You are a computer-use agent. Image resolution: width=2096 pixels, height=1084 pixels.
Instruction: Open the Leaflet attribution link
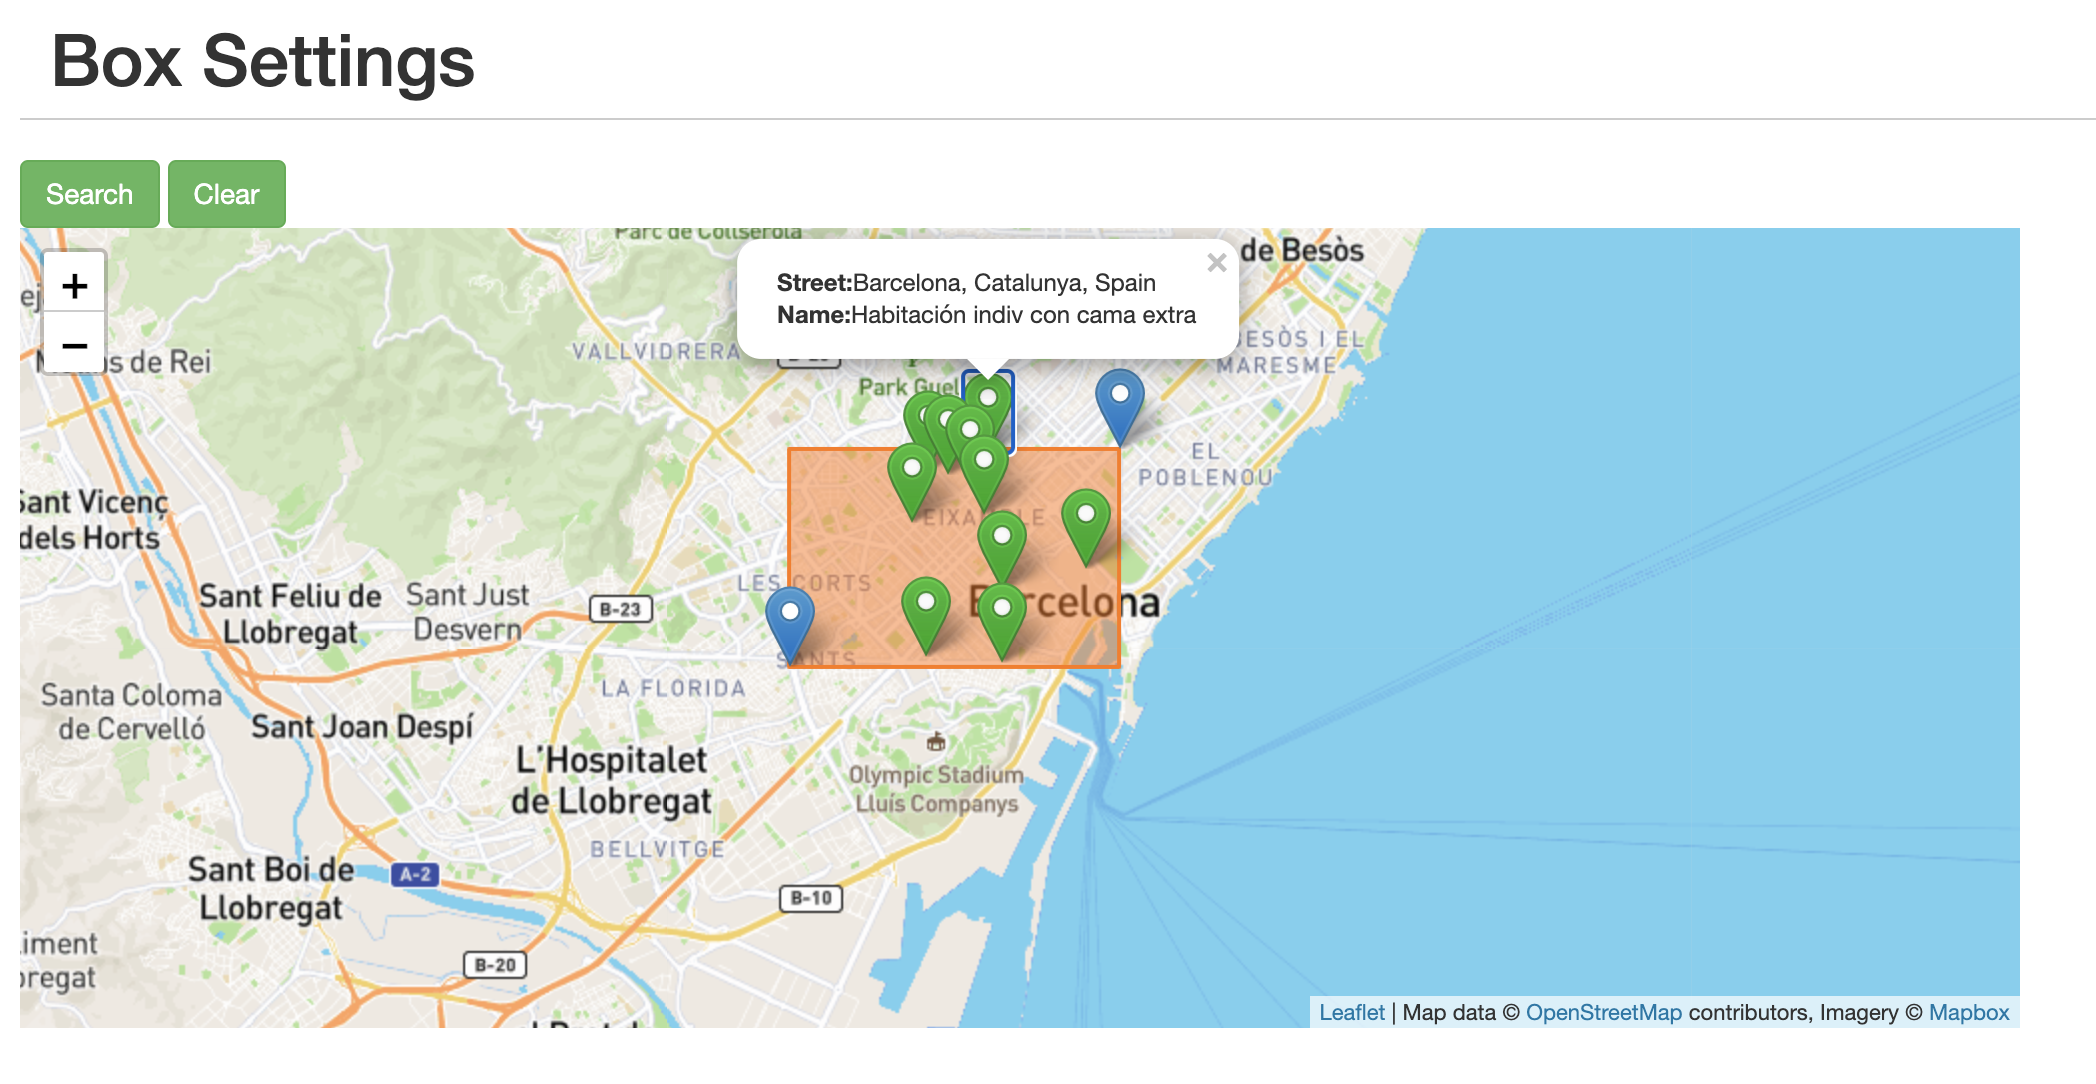pos(1351,1012)
